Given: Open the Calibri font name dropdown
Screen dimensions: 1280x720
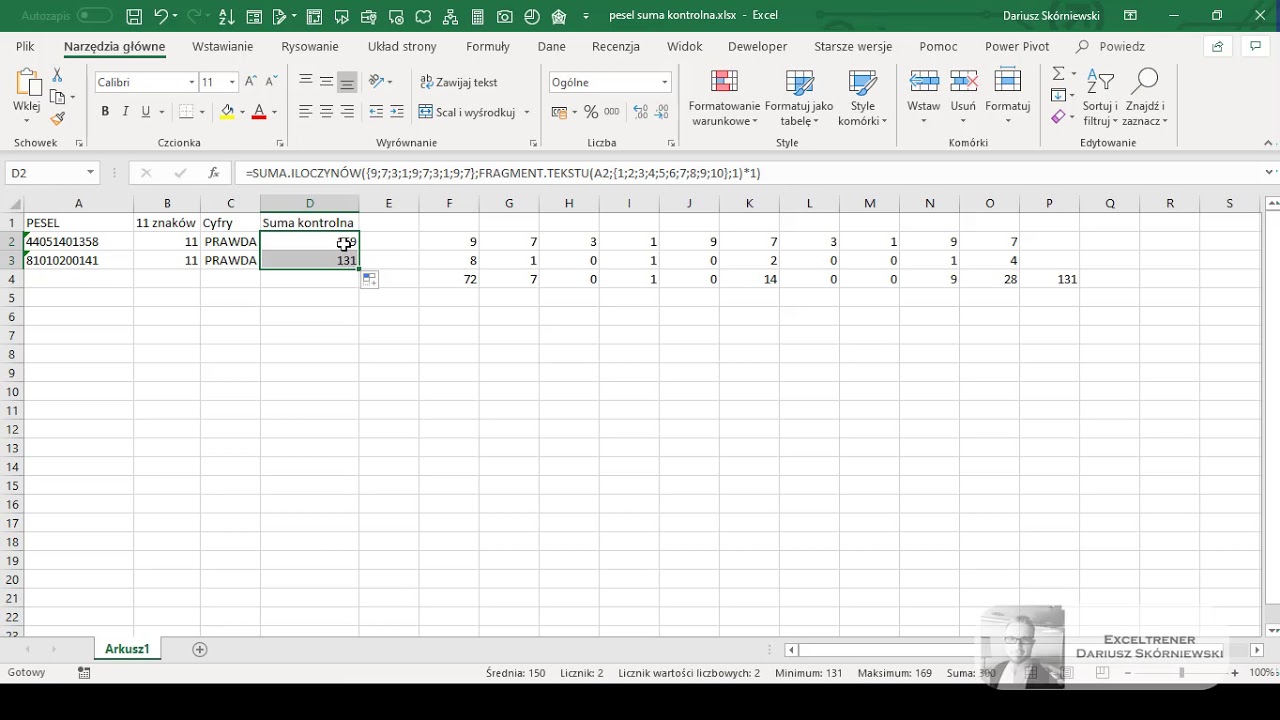Looking at the screenshot, I should click(191, 82).
